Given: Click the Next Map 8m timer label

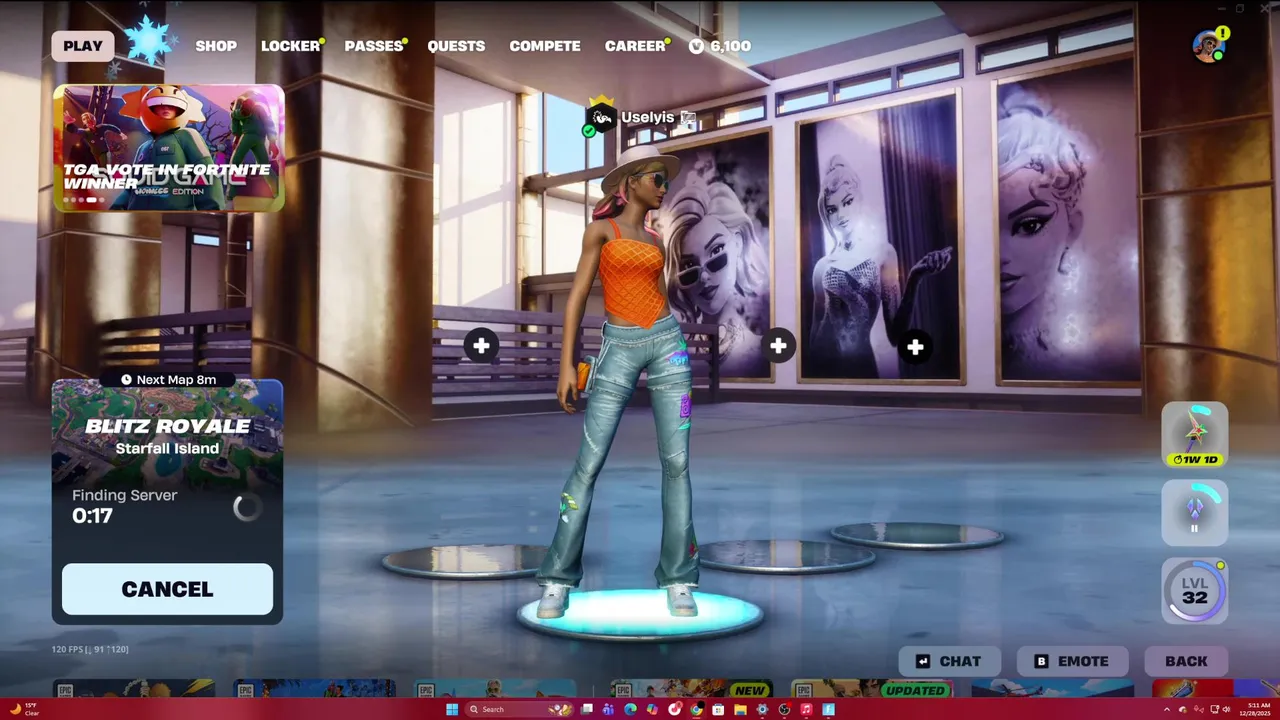Looking at the screenshot, I should pos(168,379).
